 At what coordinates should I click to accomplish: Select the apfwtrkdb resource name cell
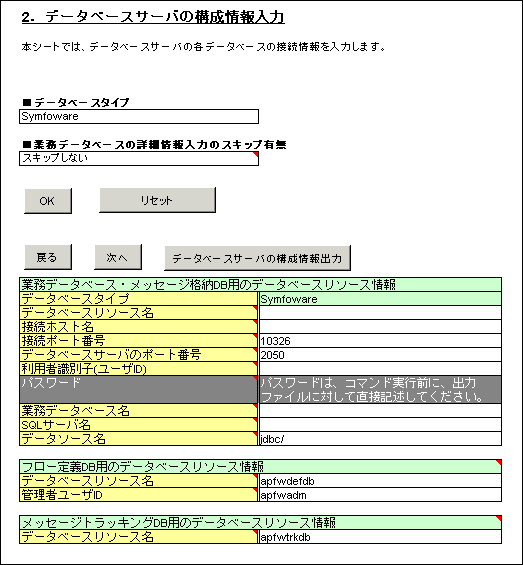(380, 537)
